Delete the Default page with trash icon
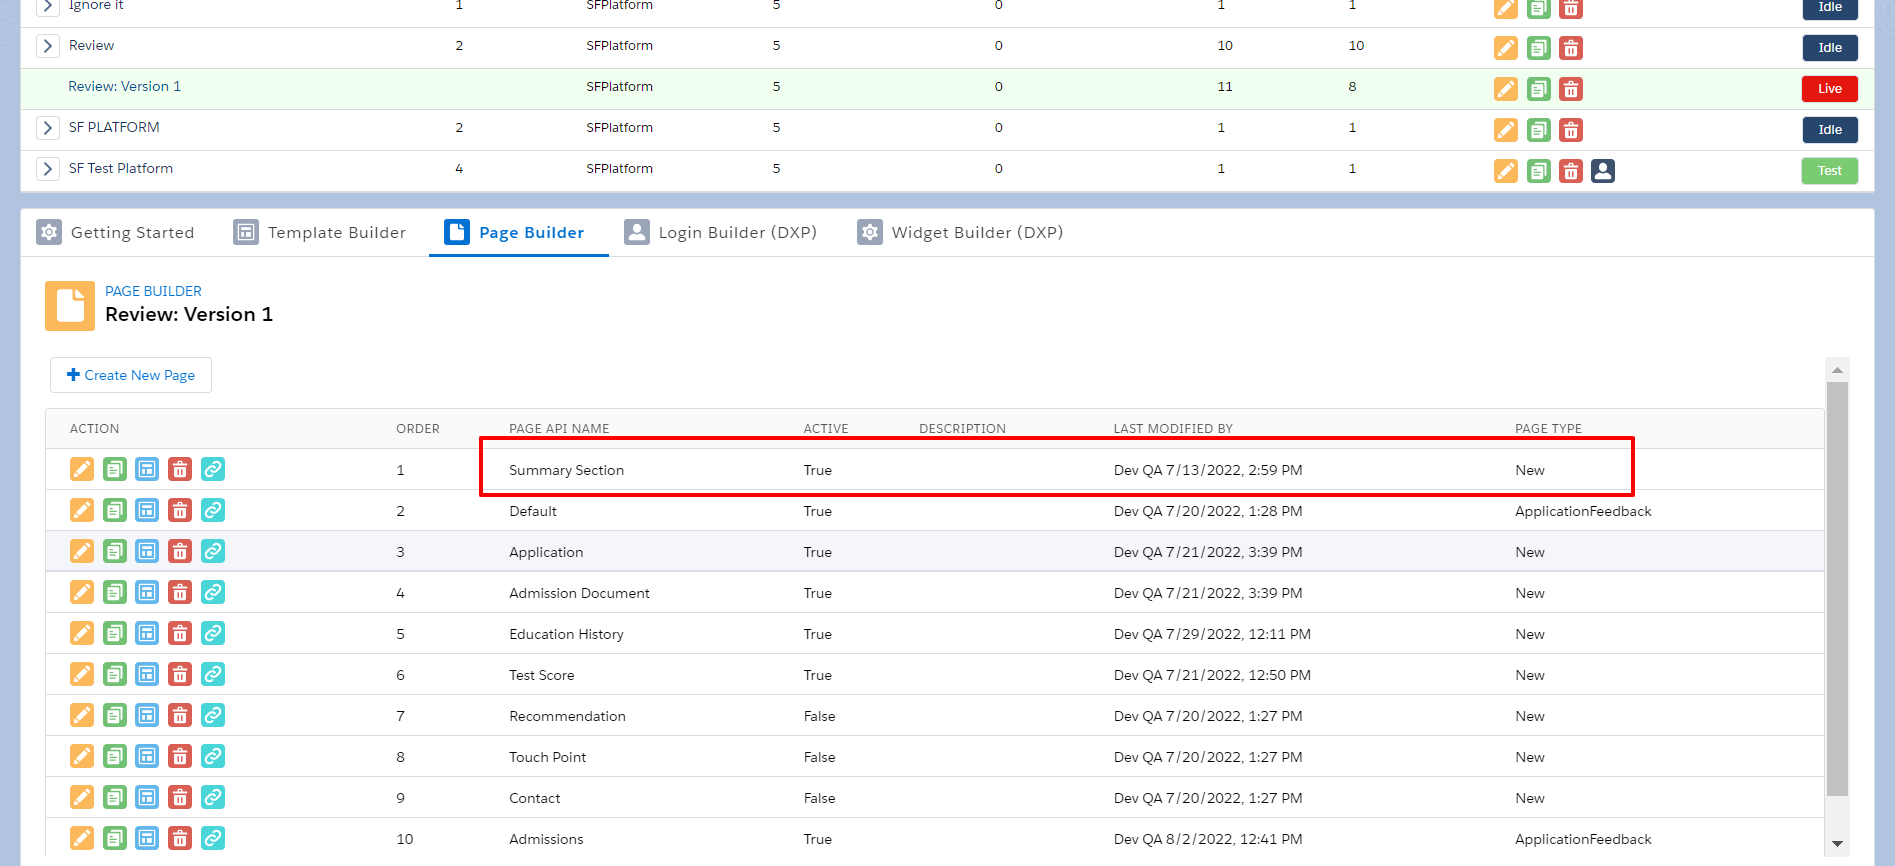This screenshot has height=866, width=1895. (x=180, y=511)
